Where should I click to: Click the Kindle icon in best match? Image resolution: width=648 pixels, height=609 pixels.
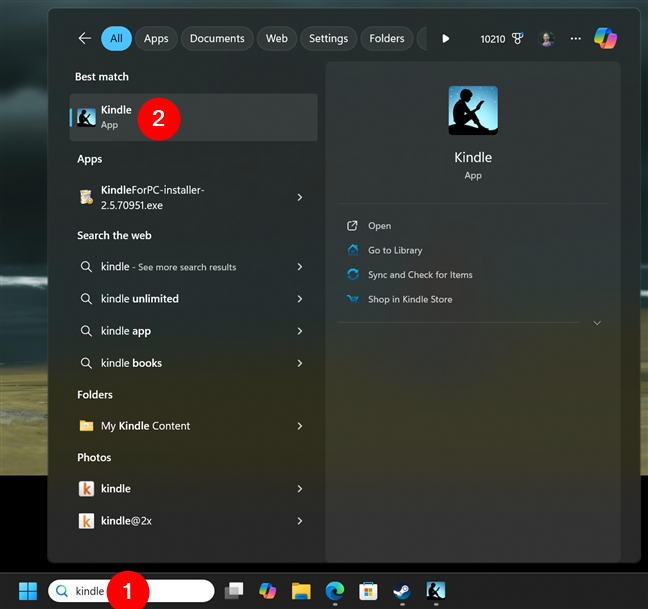coord(86,117)
